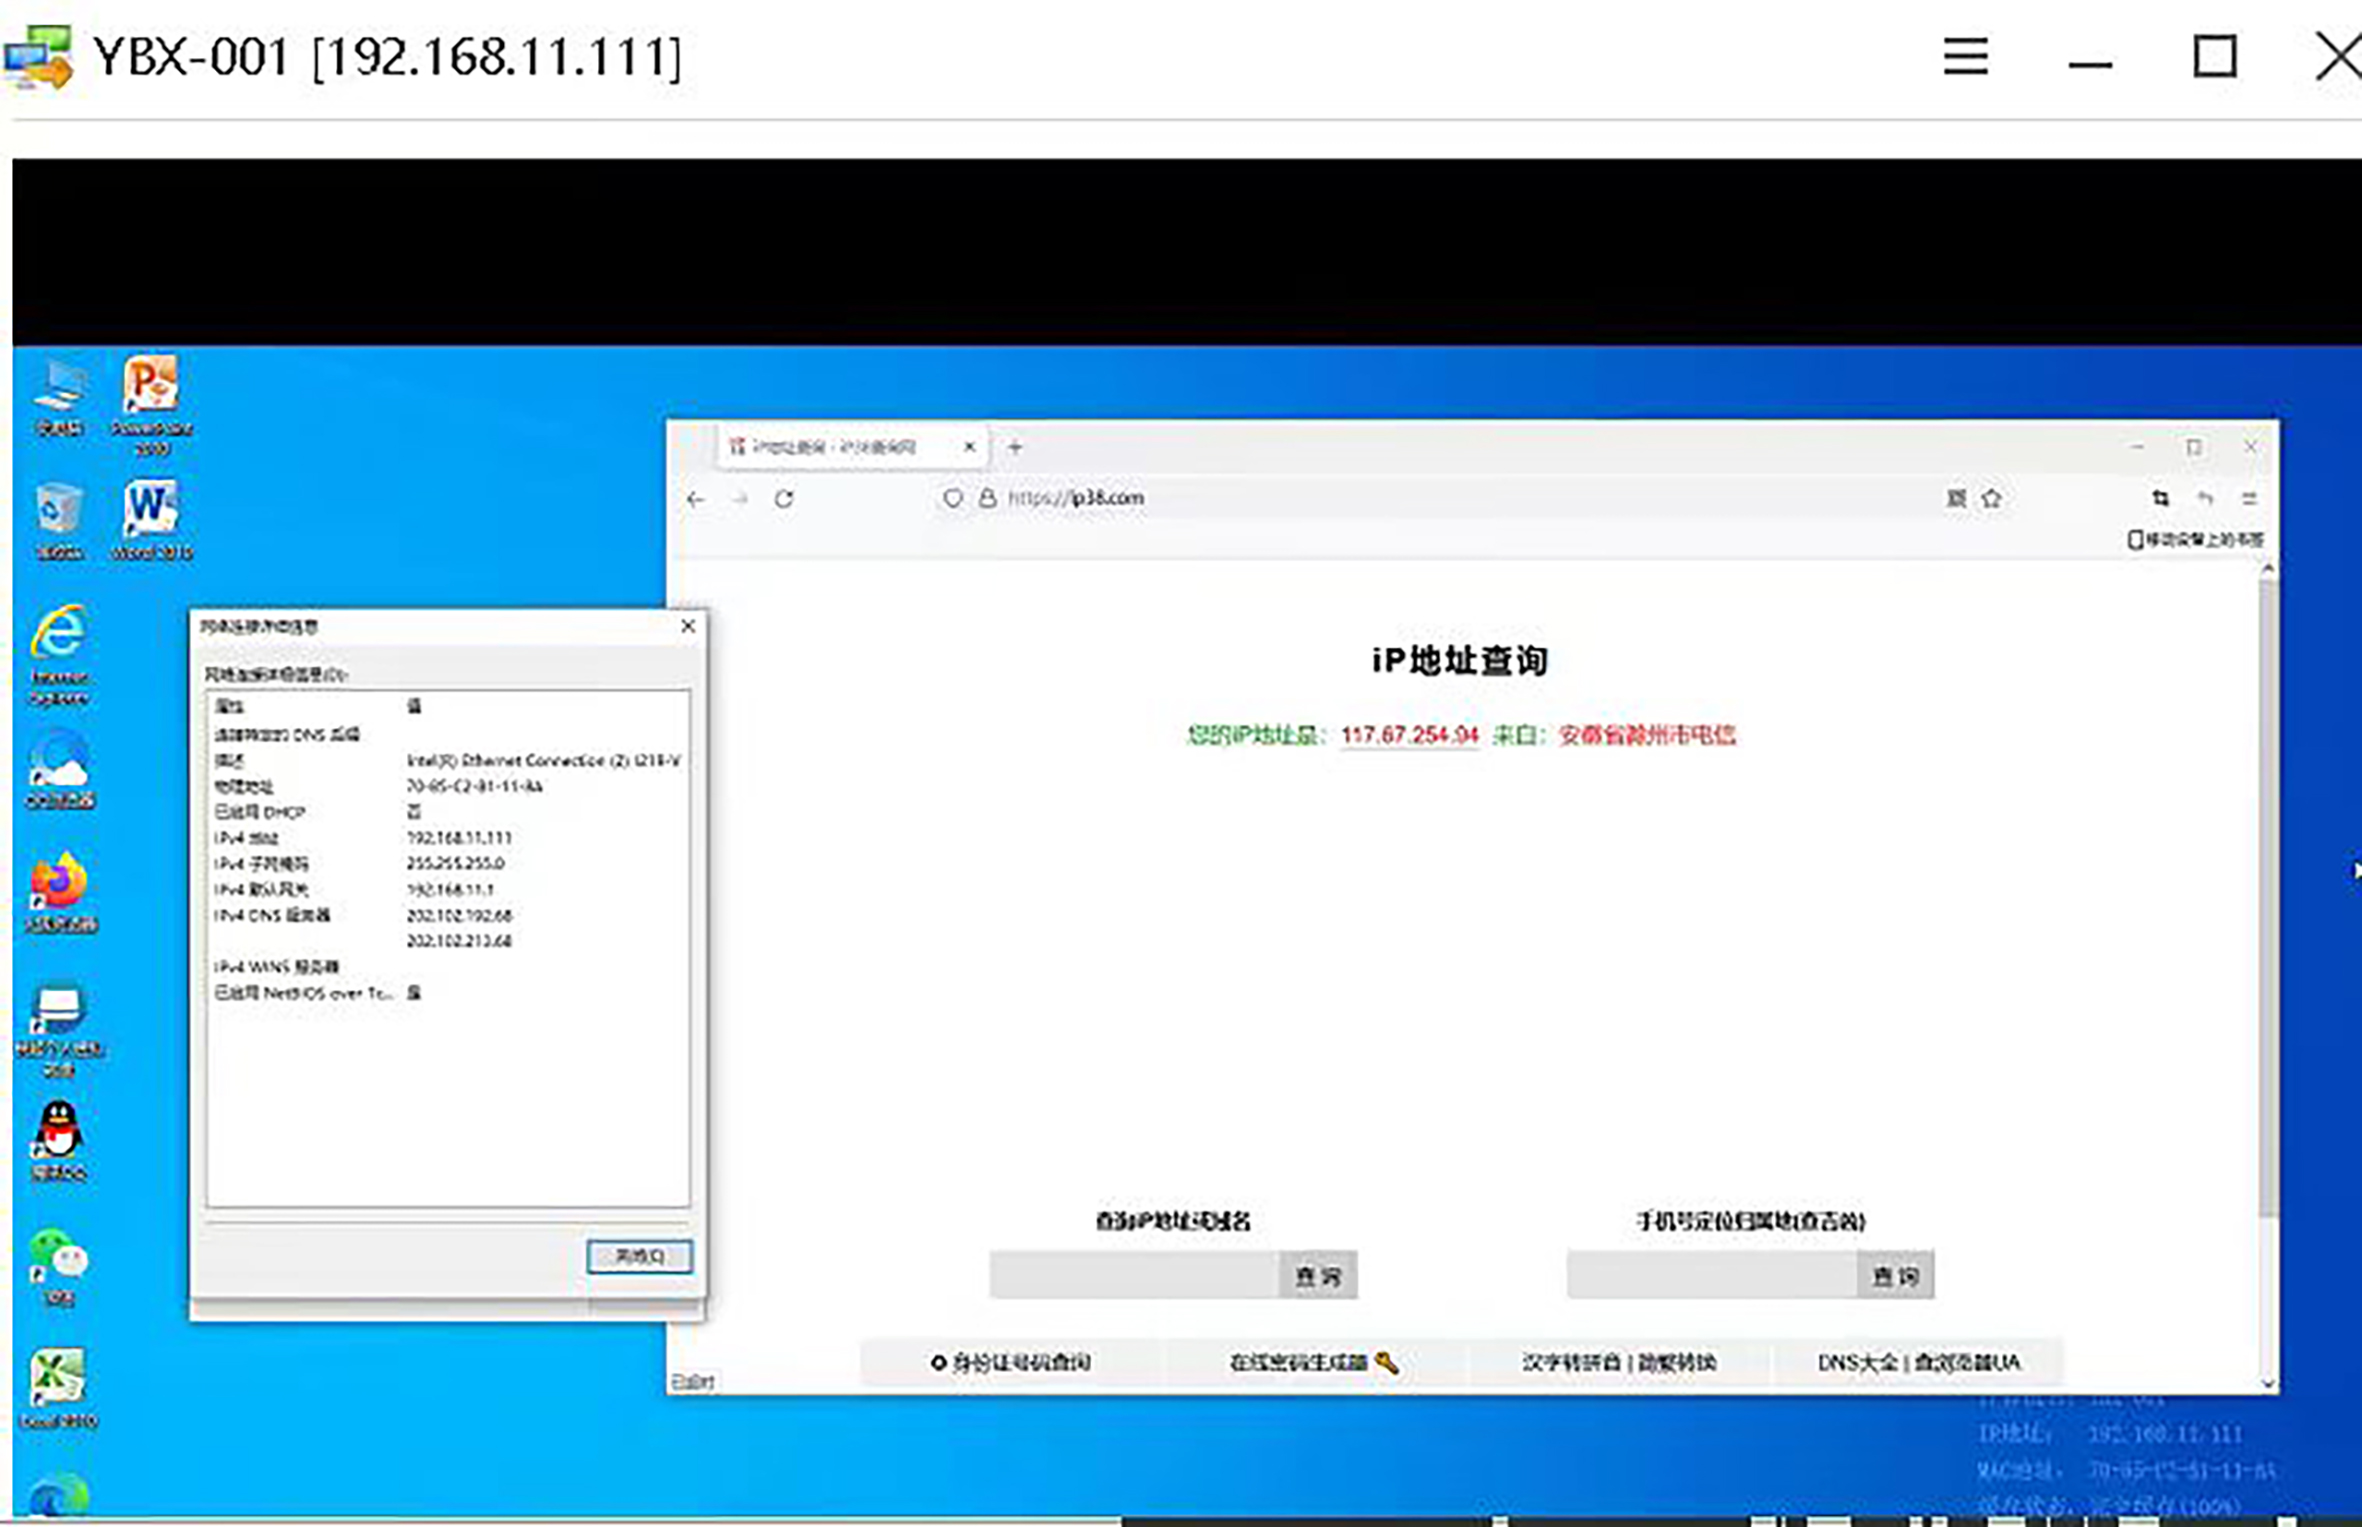
Task: Close the IP地址查询 browser tab
Action: [969, 447]
